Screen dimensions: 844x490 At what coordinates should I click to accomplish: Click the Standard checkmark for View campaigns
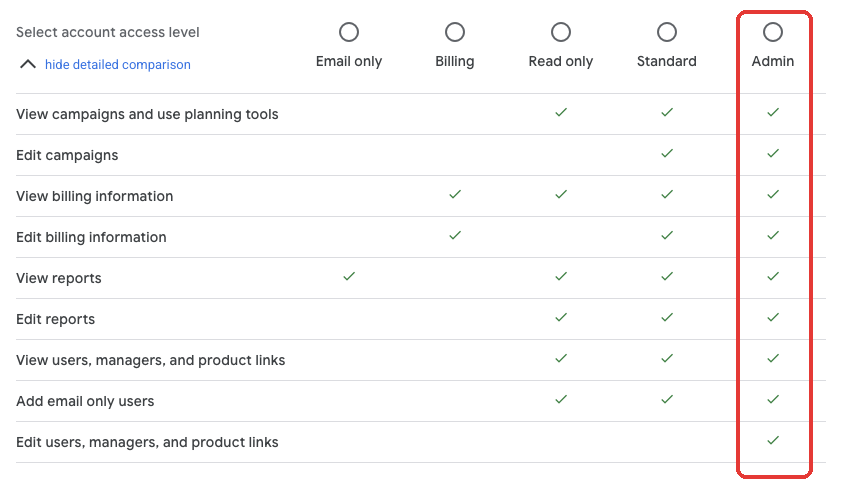click(x=667, y=112)
